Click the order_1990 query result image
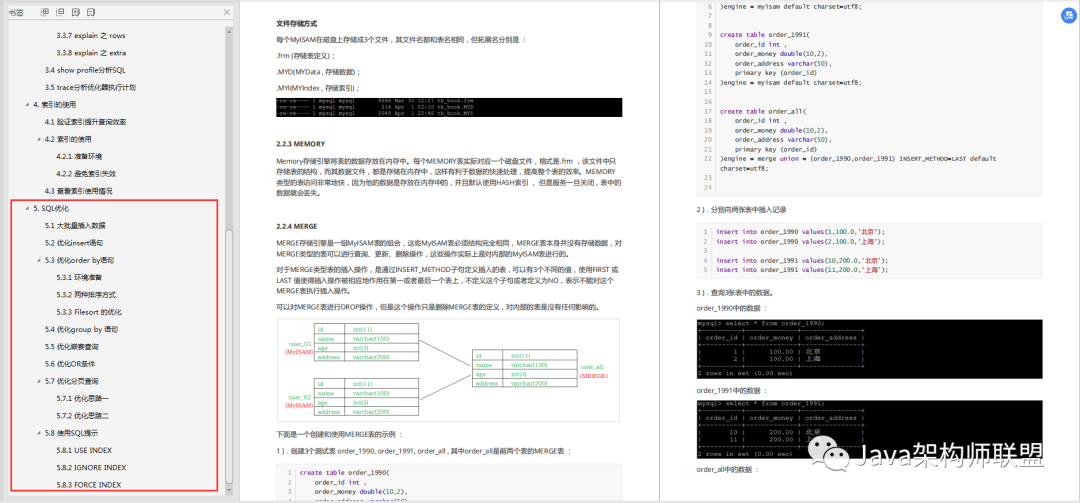The width and height of the screenshot is (1080, 503). tap(870, 348)
